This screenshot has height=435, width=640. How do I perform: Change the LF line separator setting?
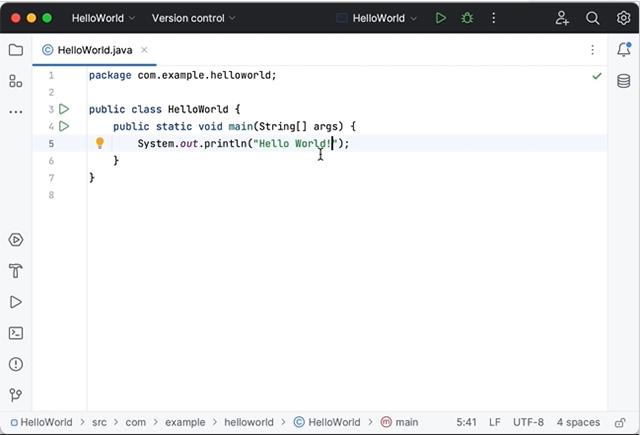click(x=494, y=422)
